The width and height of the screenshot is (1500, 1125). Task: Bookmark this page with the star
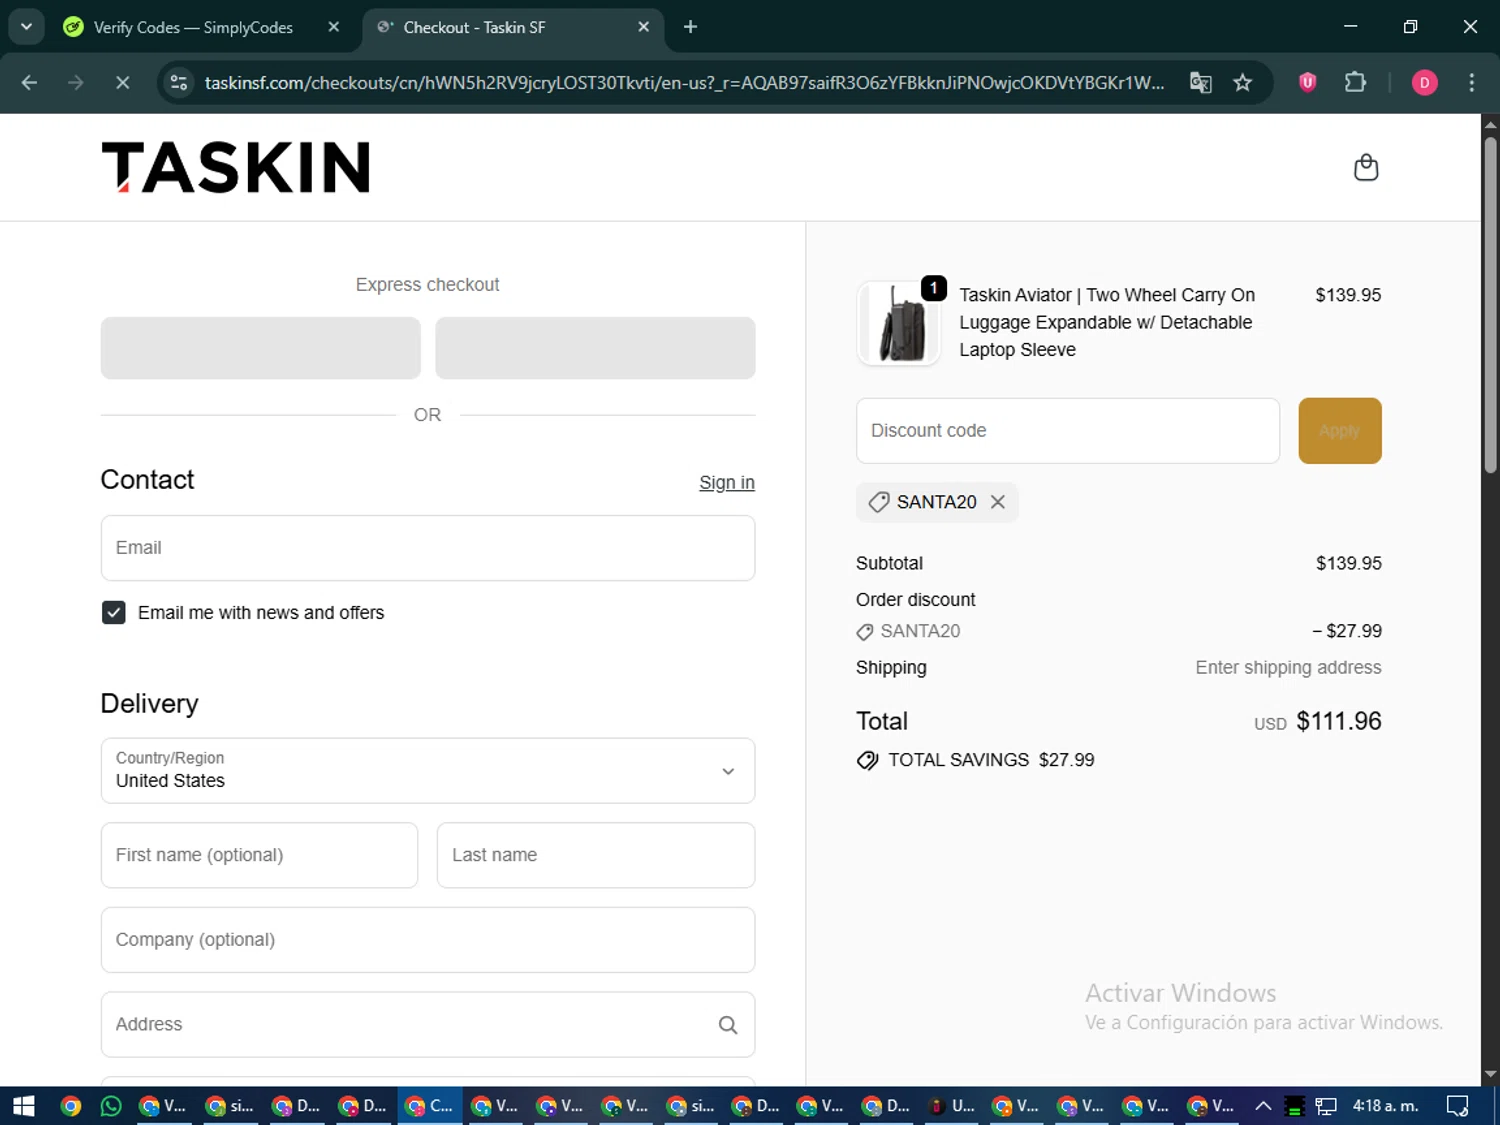coord(1243,83)
